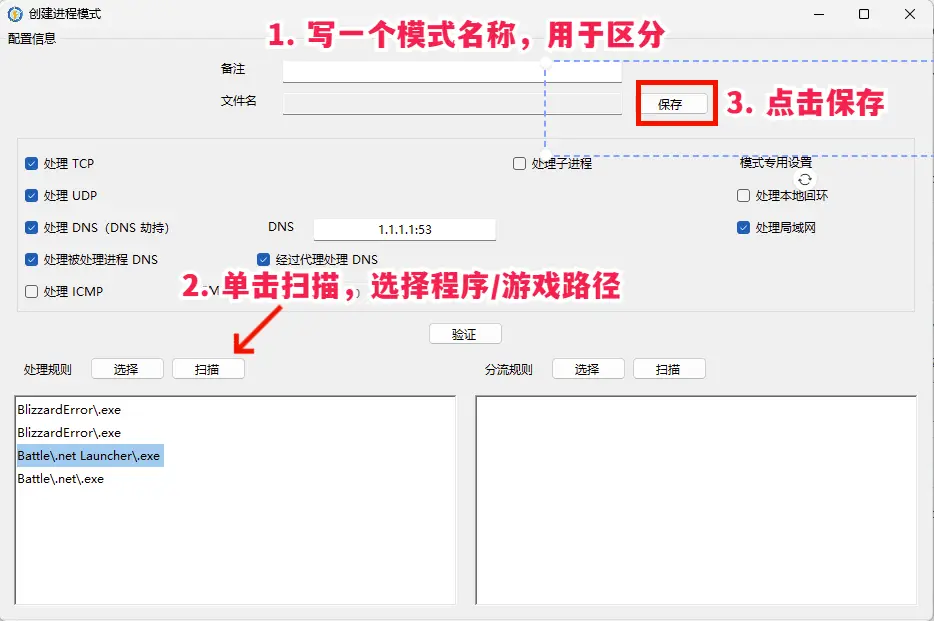Image resolution: width=934 pixels, height=621 pixels.
Task: Select the second BlizzardError\.exe entry
Action: [69, 433]
